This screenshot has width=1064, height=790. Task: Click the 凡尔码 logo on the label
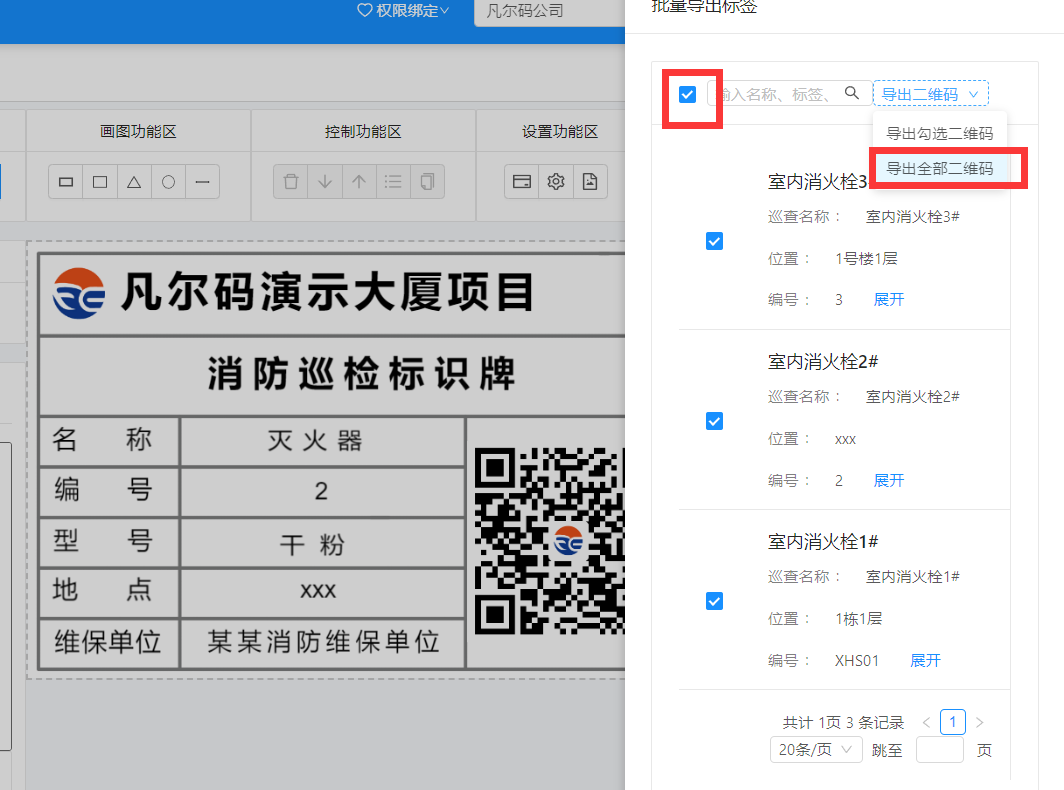(x=79, y=293)
